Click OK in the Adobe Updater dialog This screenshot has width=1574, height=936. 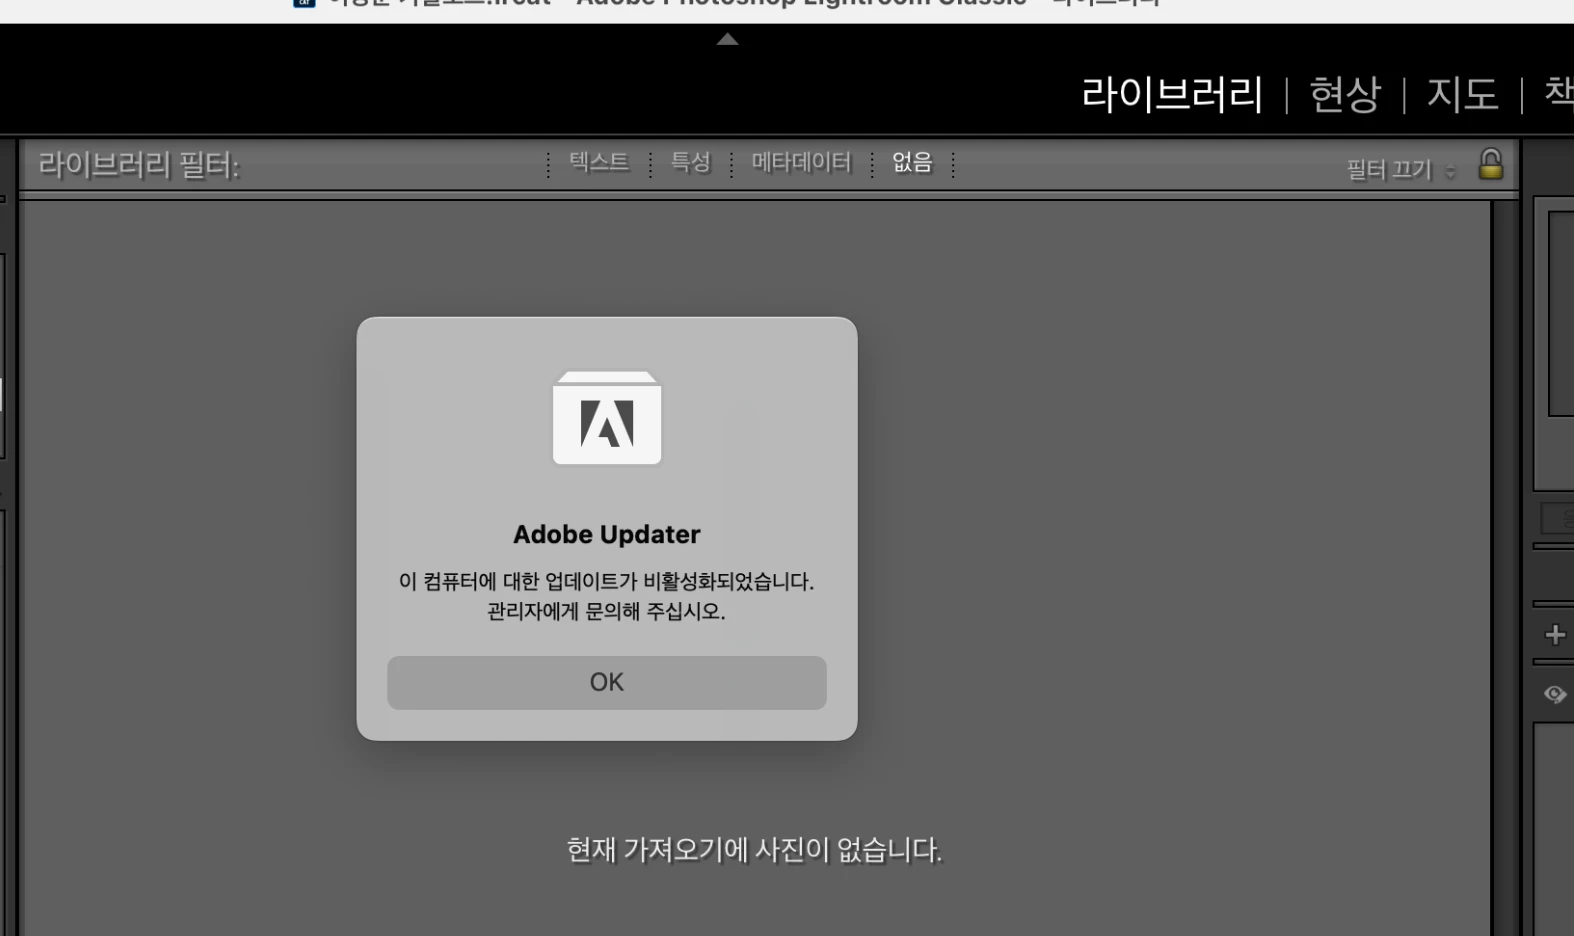607,682
